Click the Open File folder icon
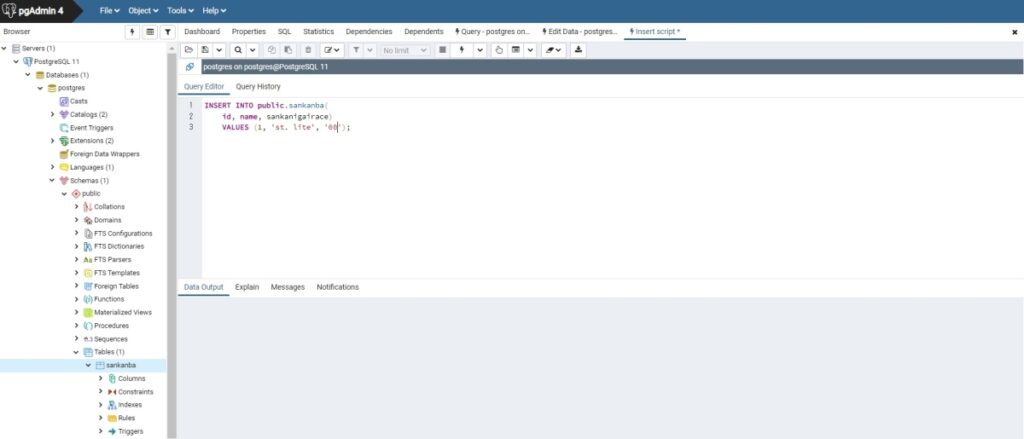 pyautogui.click(x=189, y=49)
